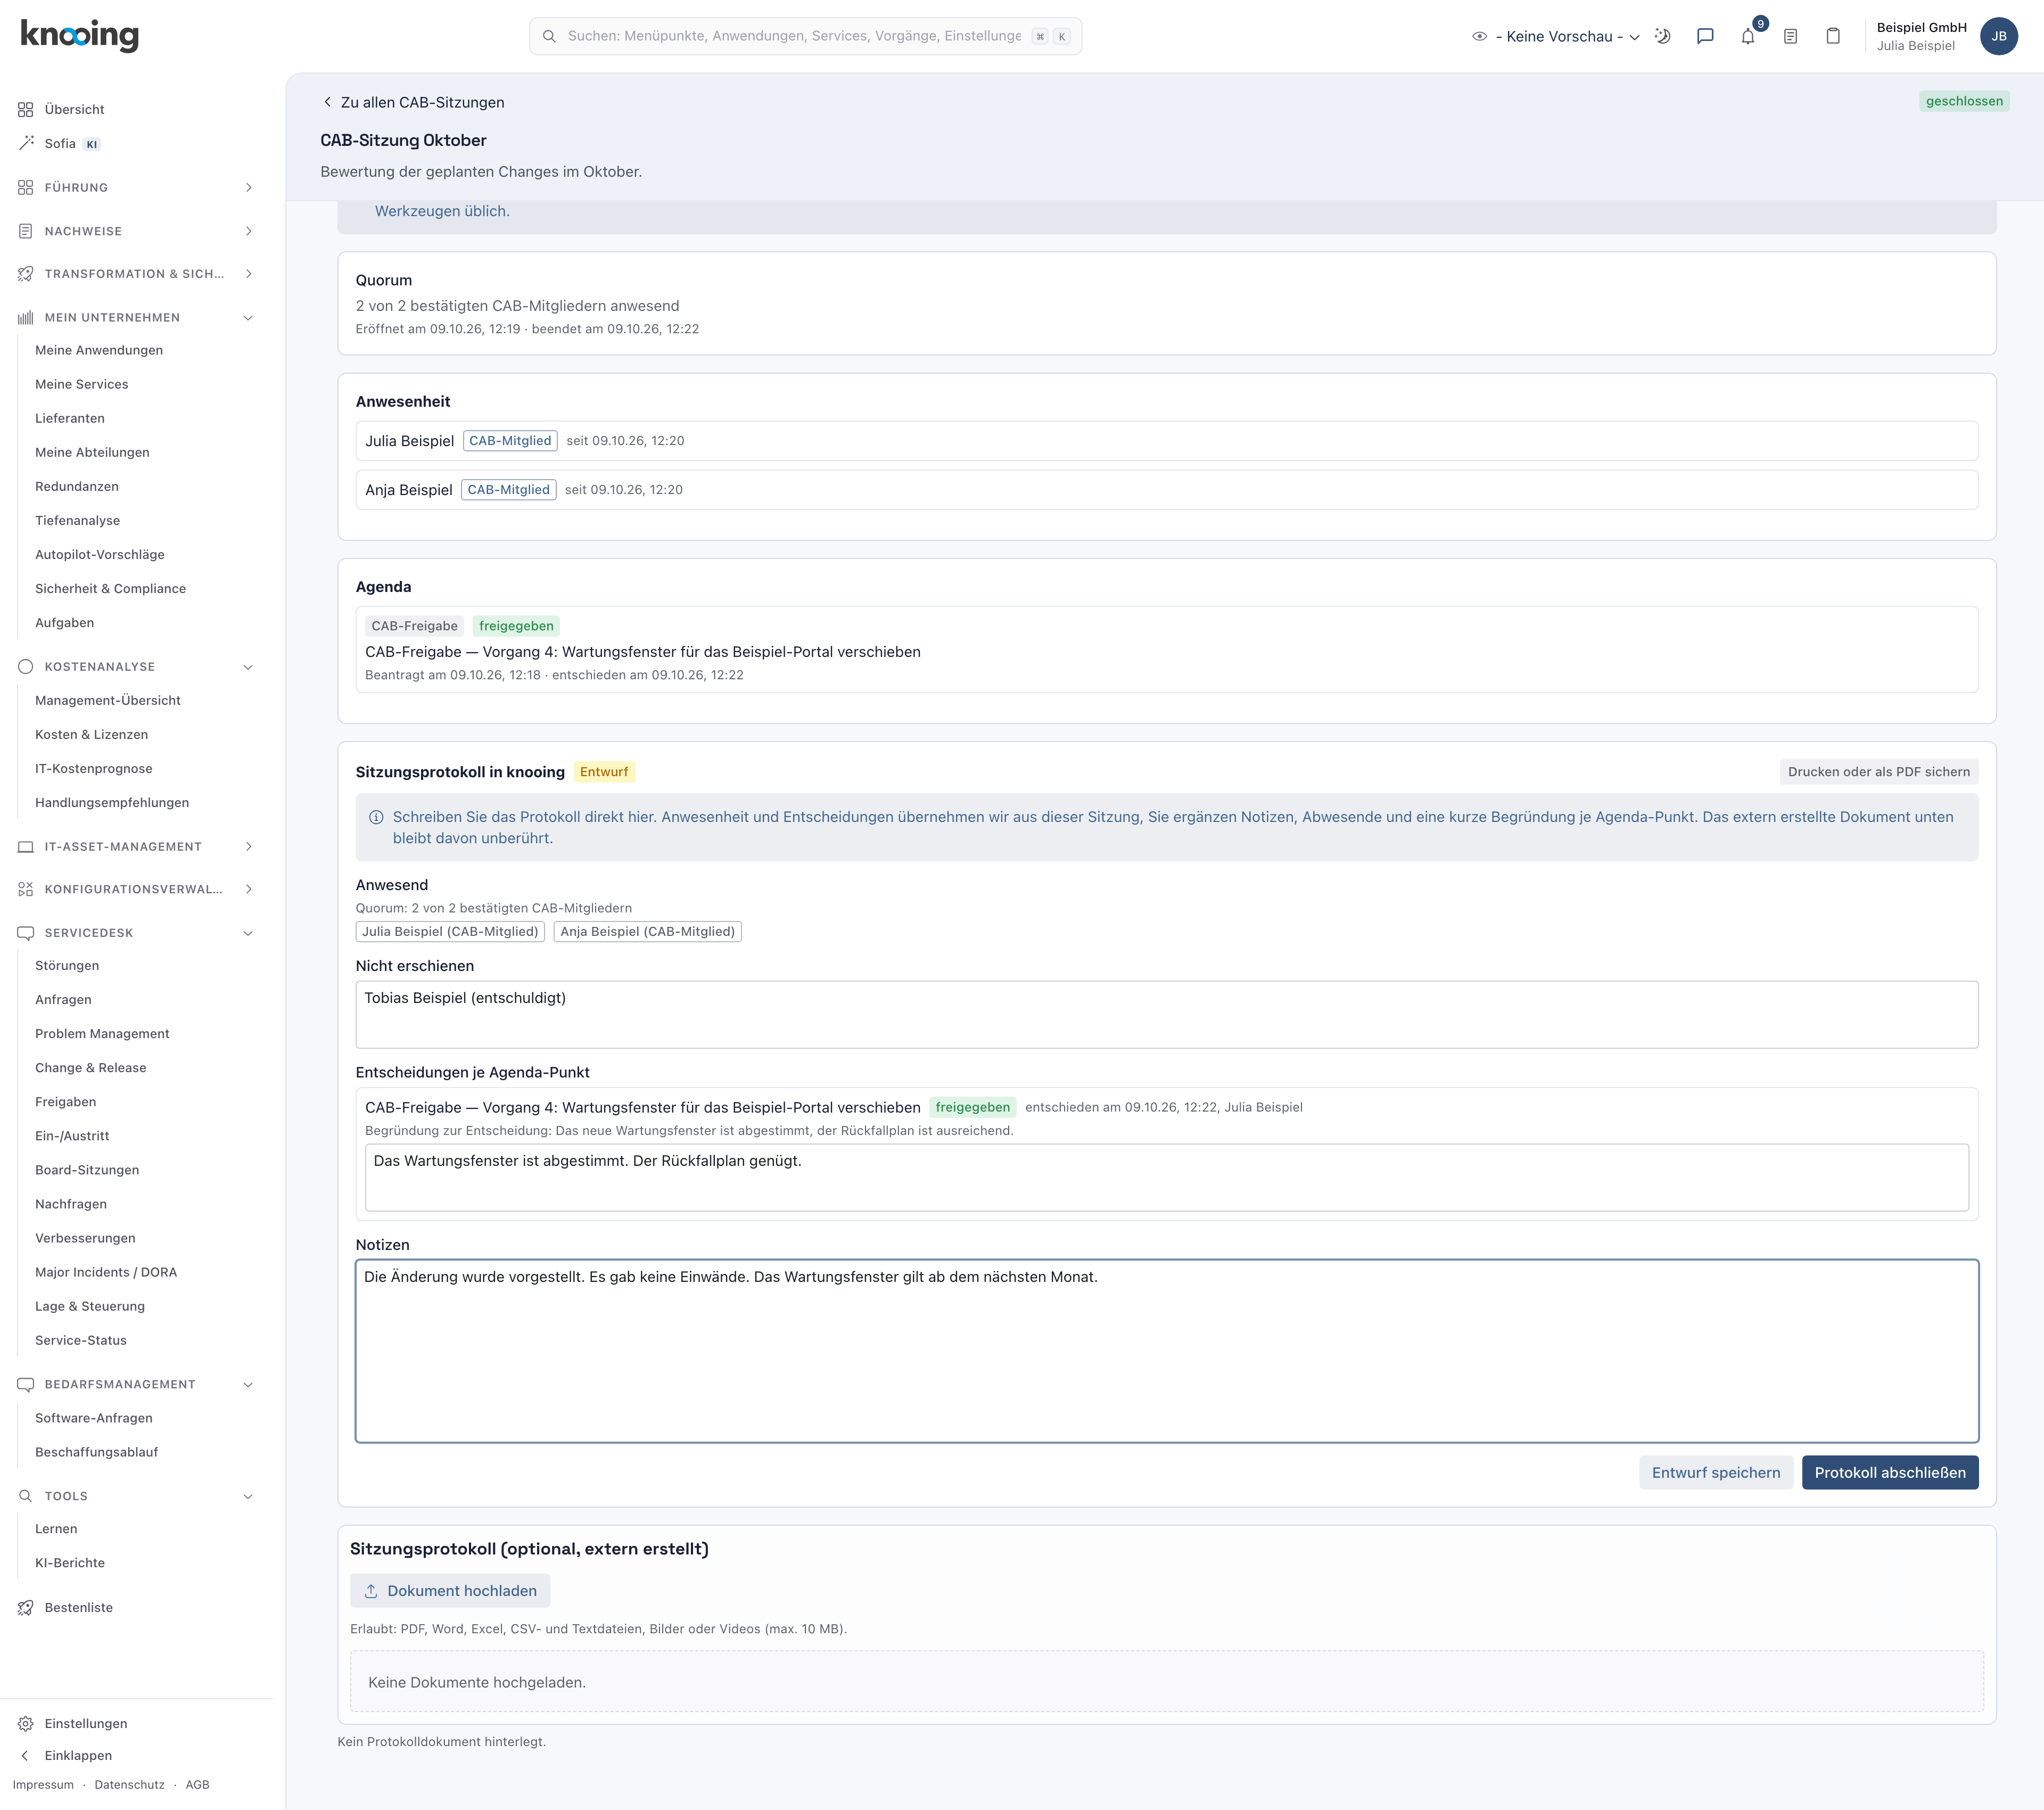Focus the Notizen text area
2044x1810 pixels.
[1167, 1350]
